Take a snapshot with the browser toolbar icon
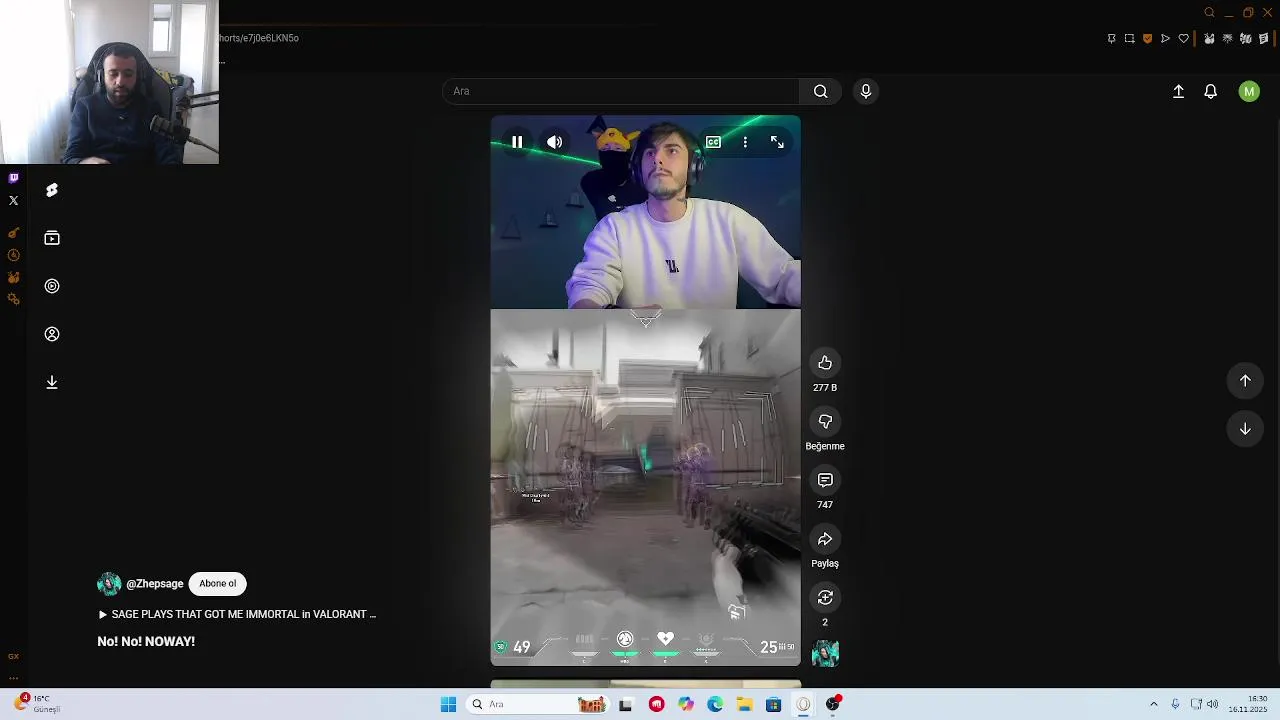The image size is (1280, 720). [1129, 38]
